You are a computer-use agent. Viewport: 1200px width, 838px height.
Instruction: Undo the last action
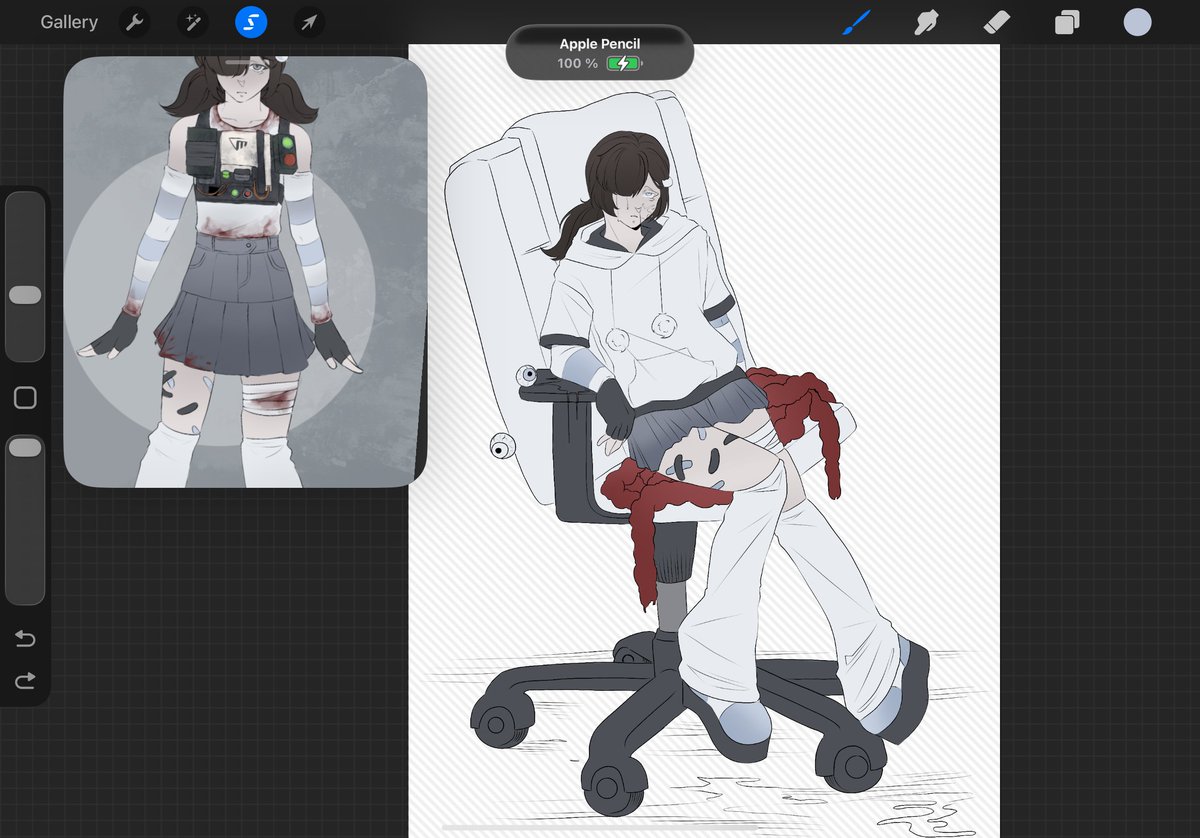(x=25, y=639)
